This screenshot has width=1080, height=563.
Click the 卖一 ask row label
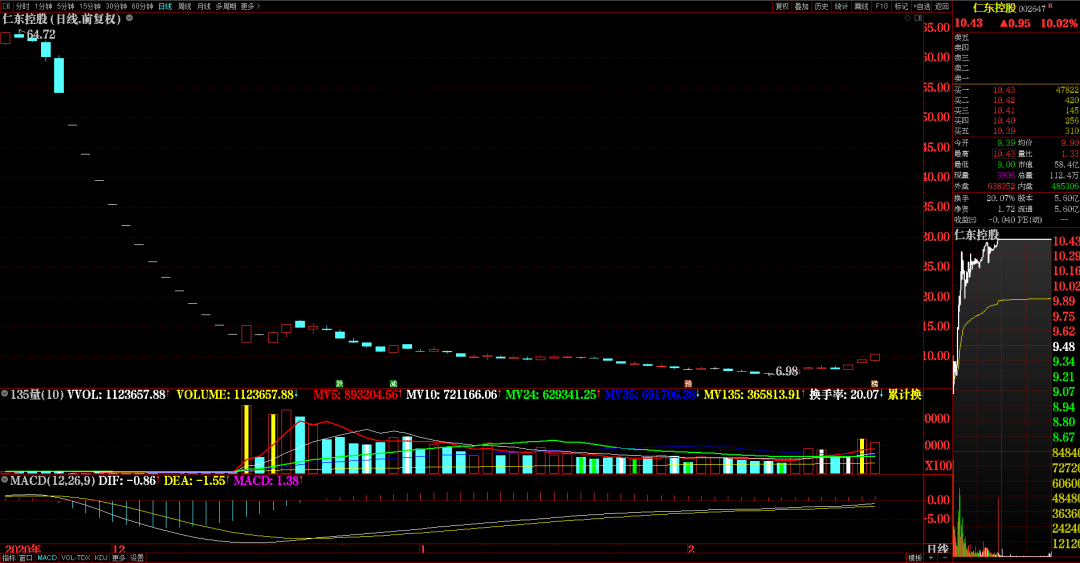pyautogui.click(x=962, y=79)
